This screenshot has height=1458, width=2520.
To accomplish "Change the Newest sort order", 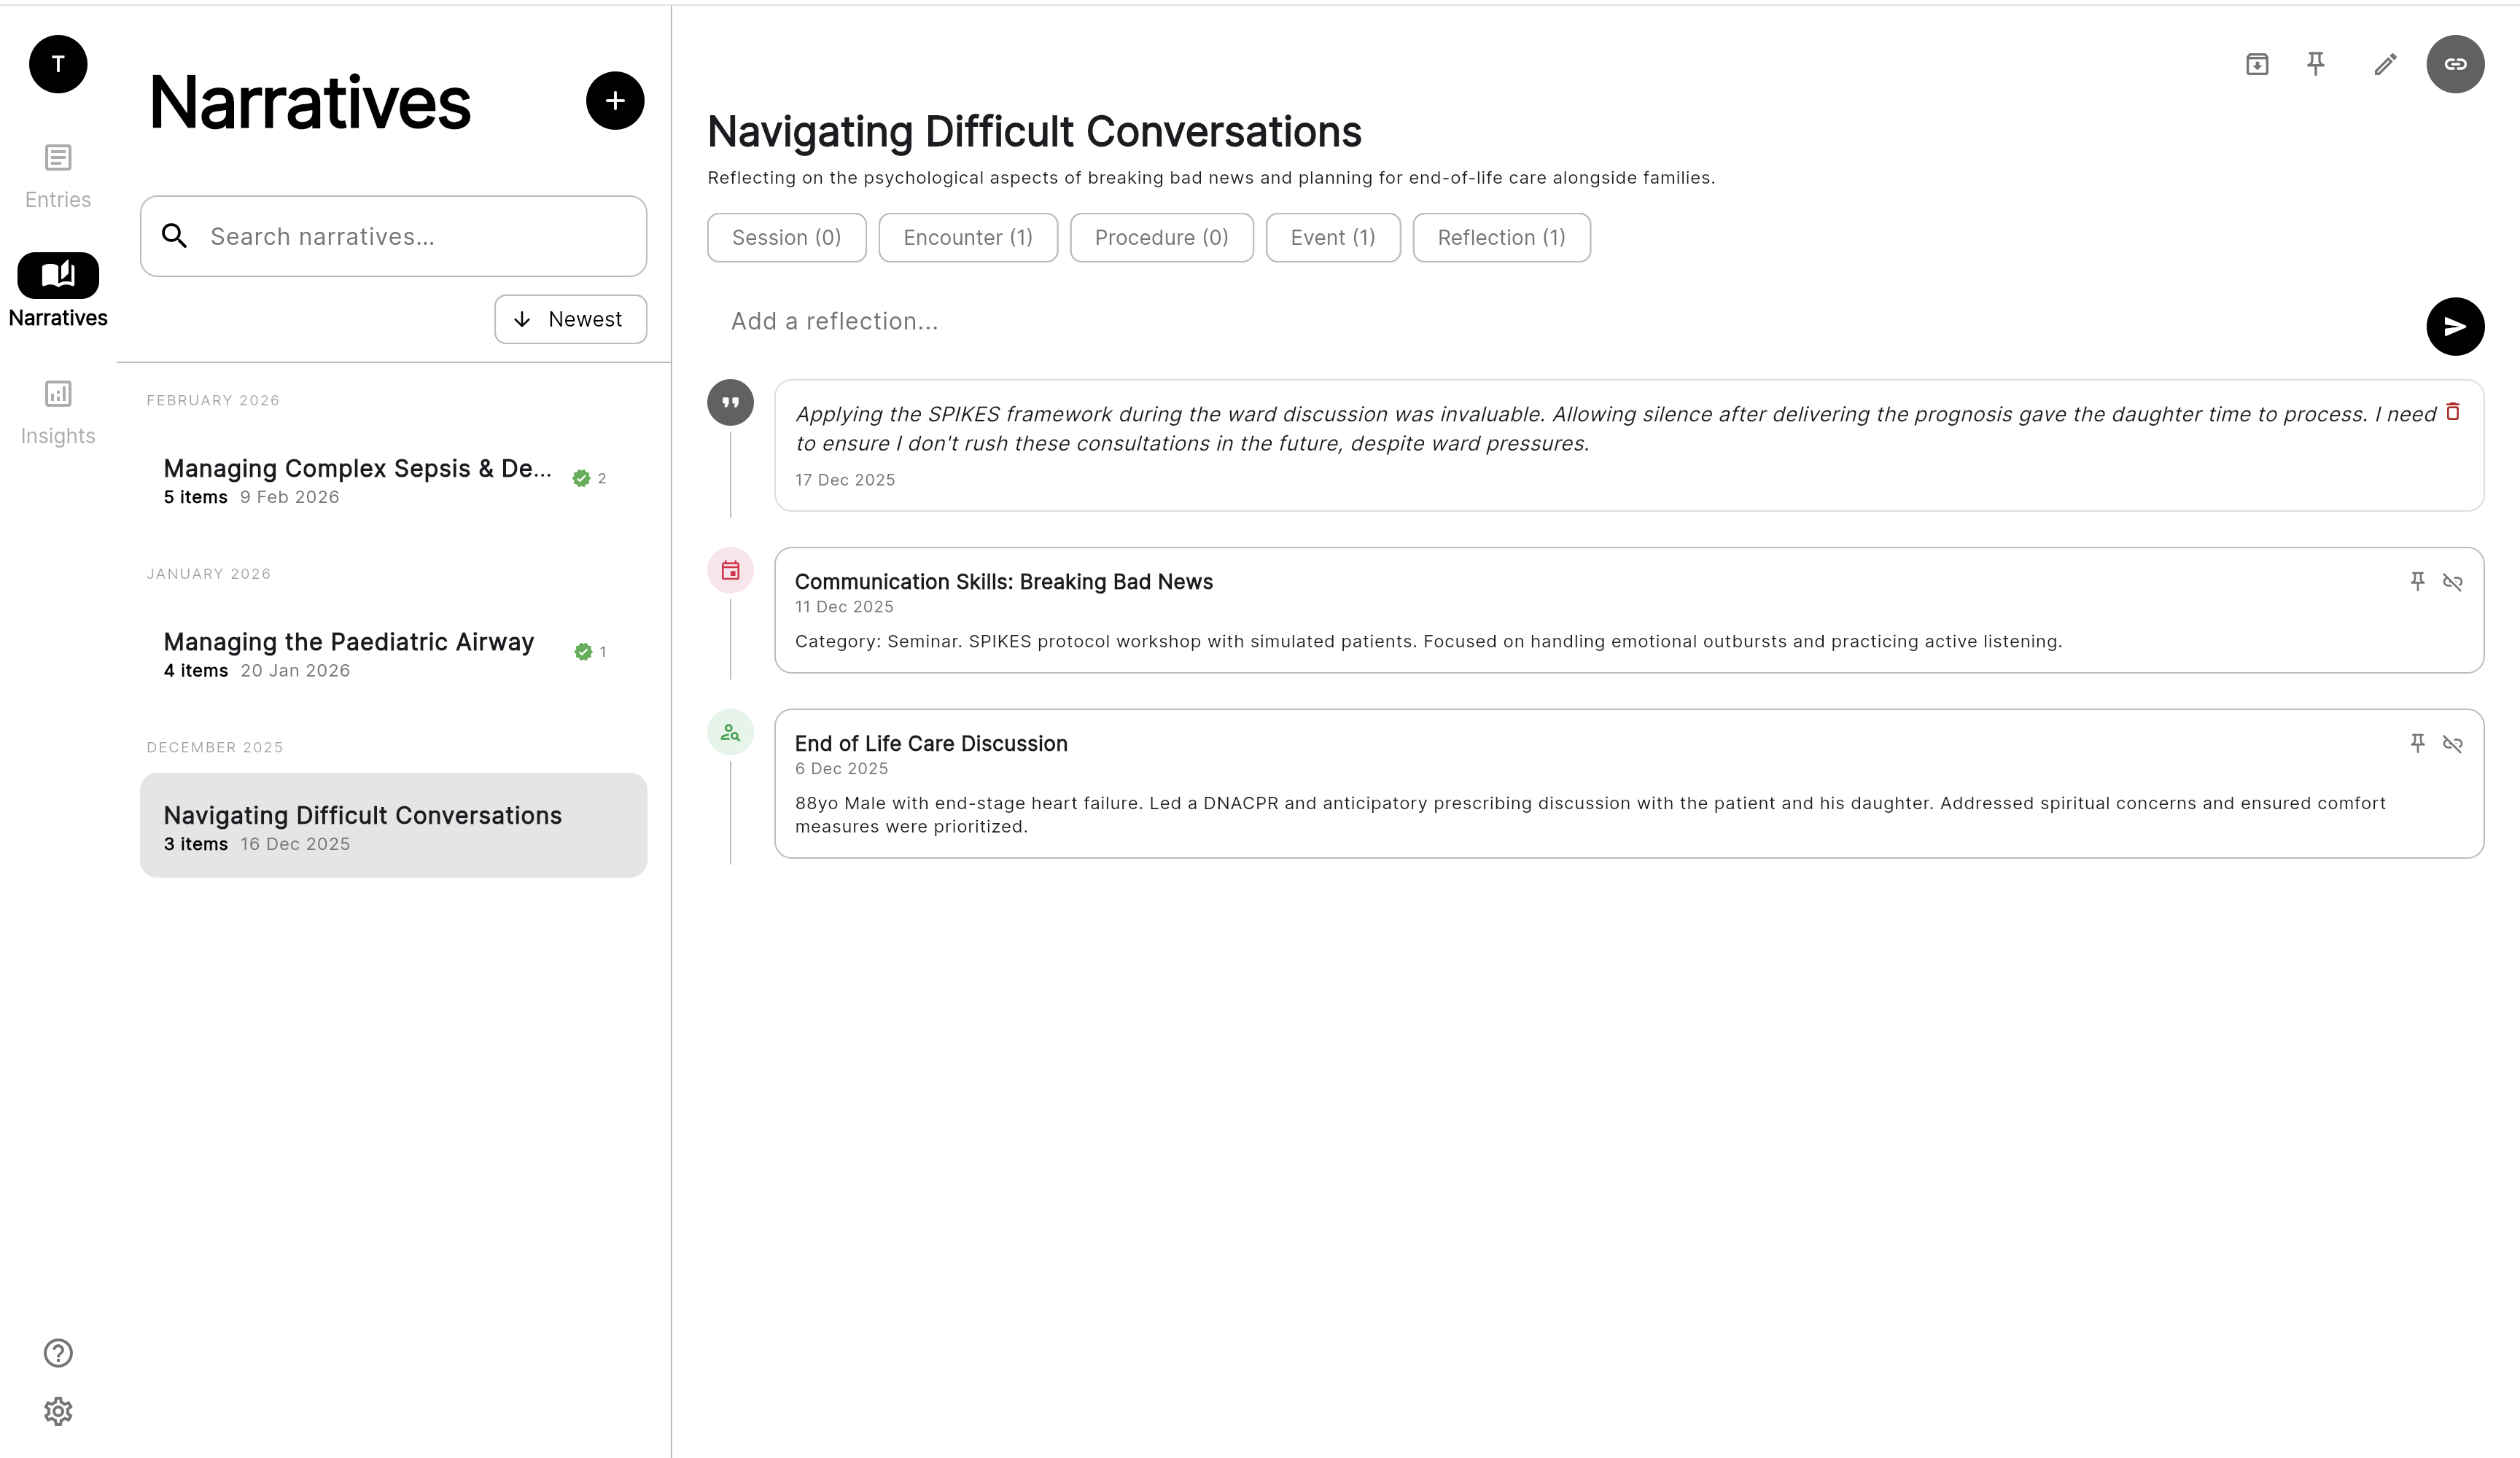I will pos(570,319).
